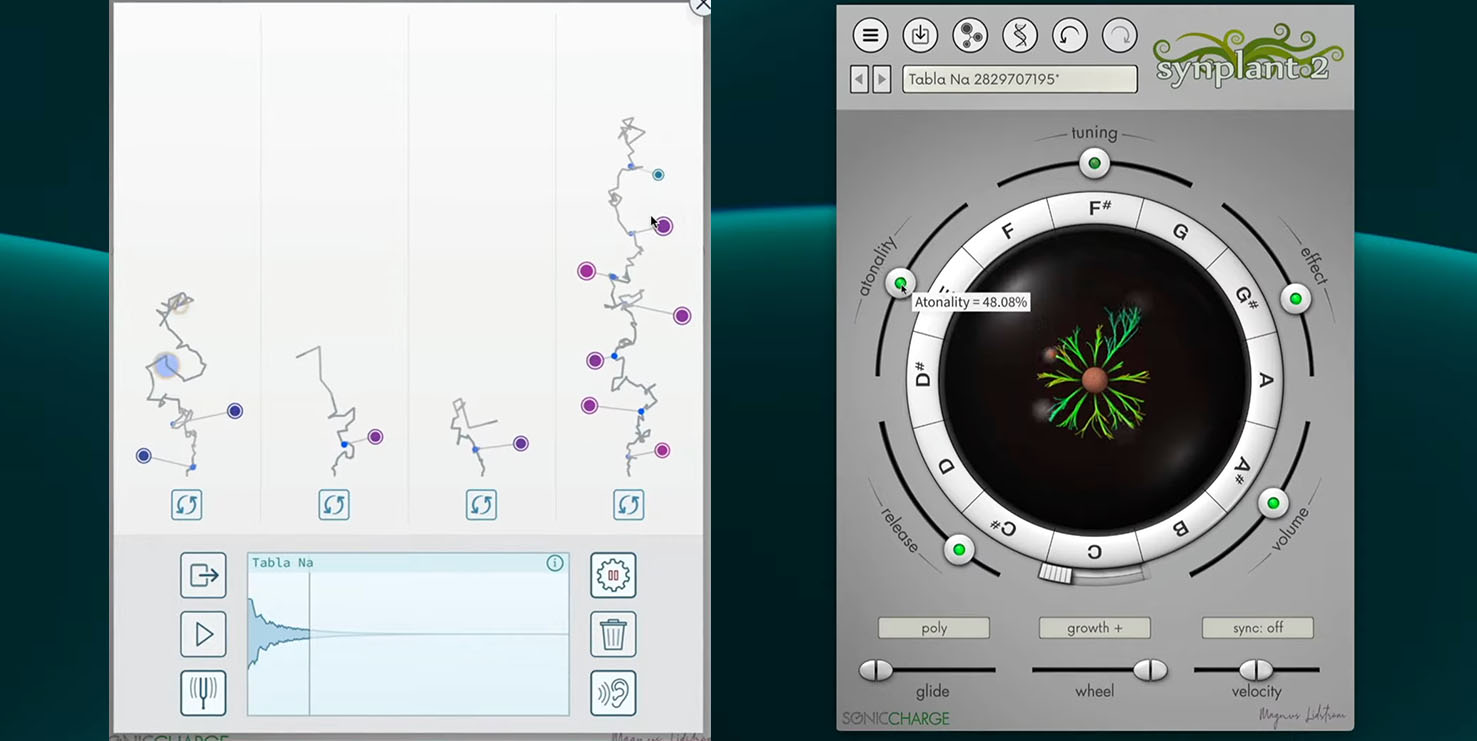
Task: Redo the undone change
Action: (x=1119, y=35)
